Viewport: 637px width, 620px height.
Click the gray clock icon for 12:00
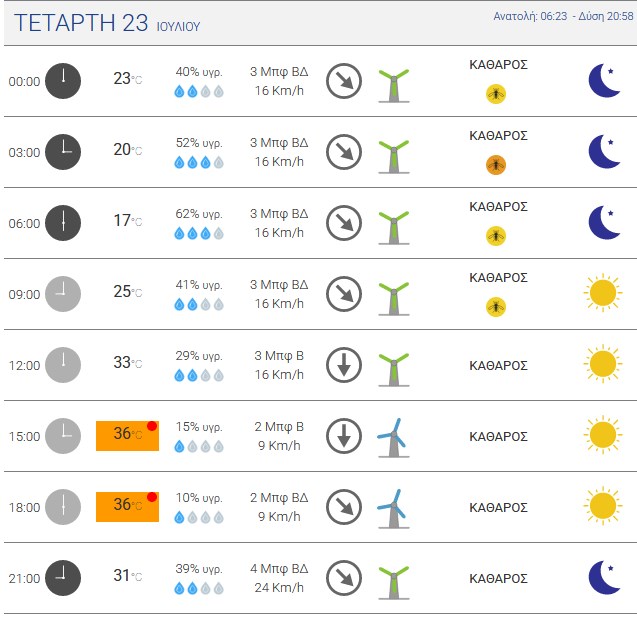pyautogui.click(x=63, y=365)
